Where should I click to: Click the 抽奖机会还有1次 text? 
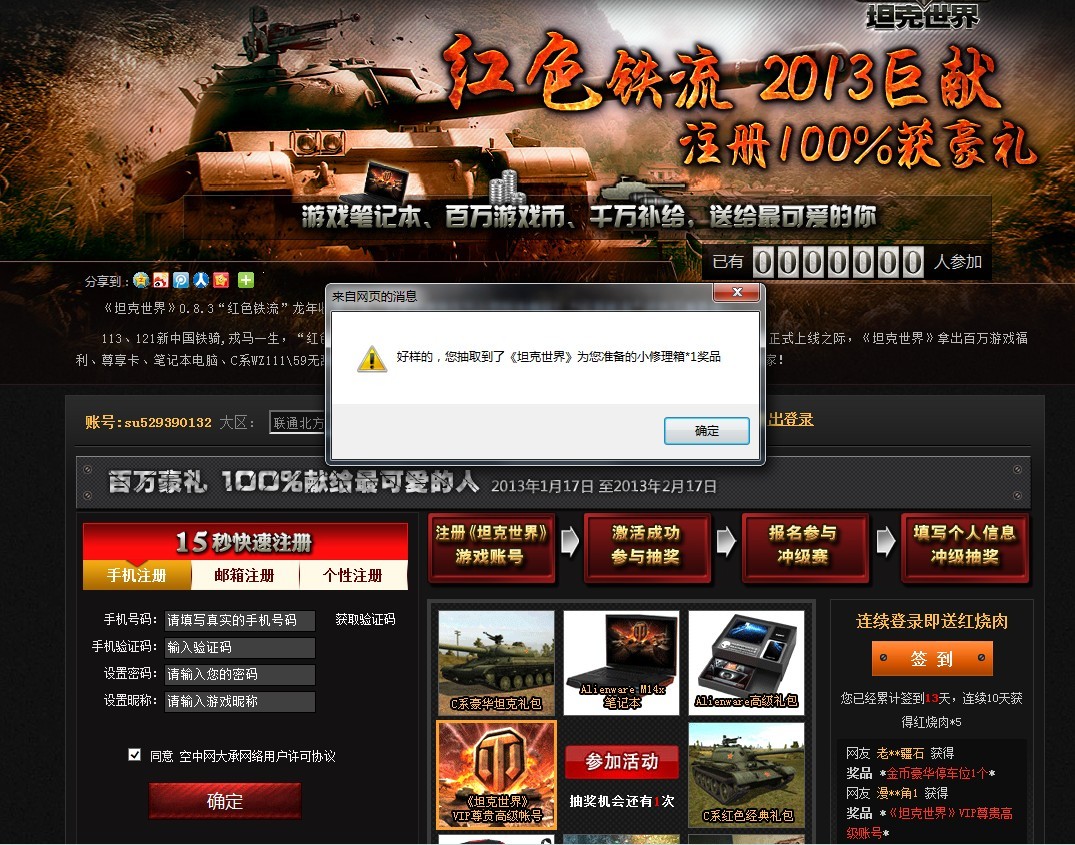tap(622, 801)
